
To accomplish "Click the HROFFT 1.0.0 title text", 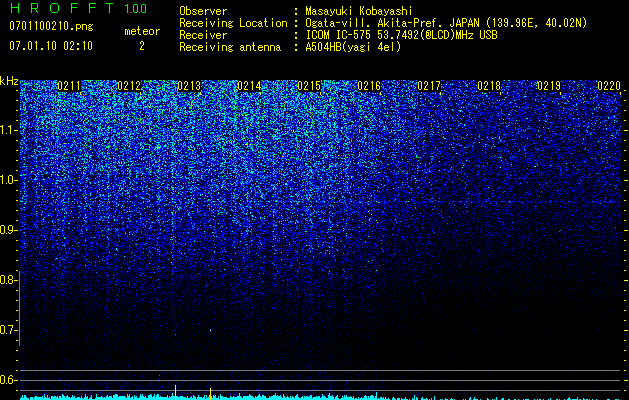I will coord(78,8).
